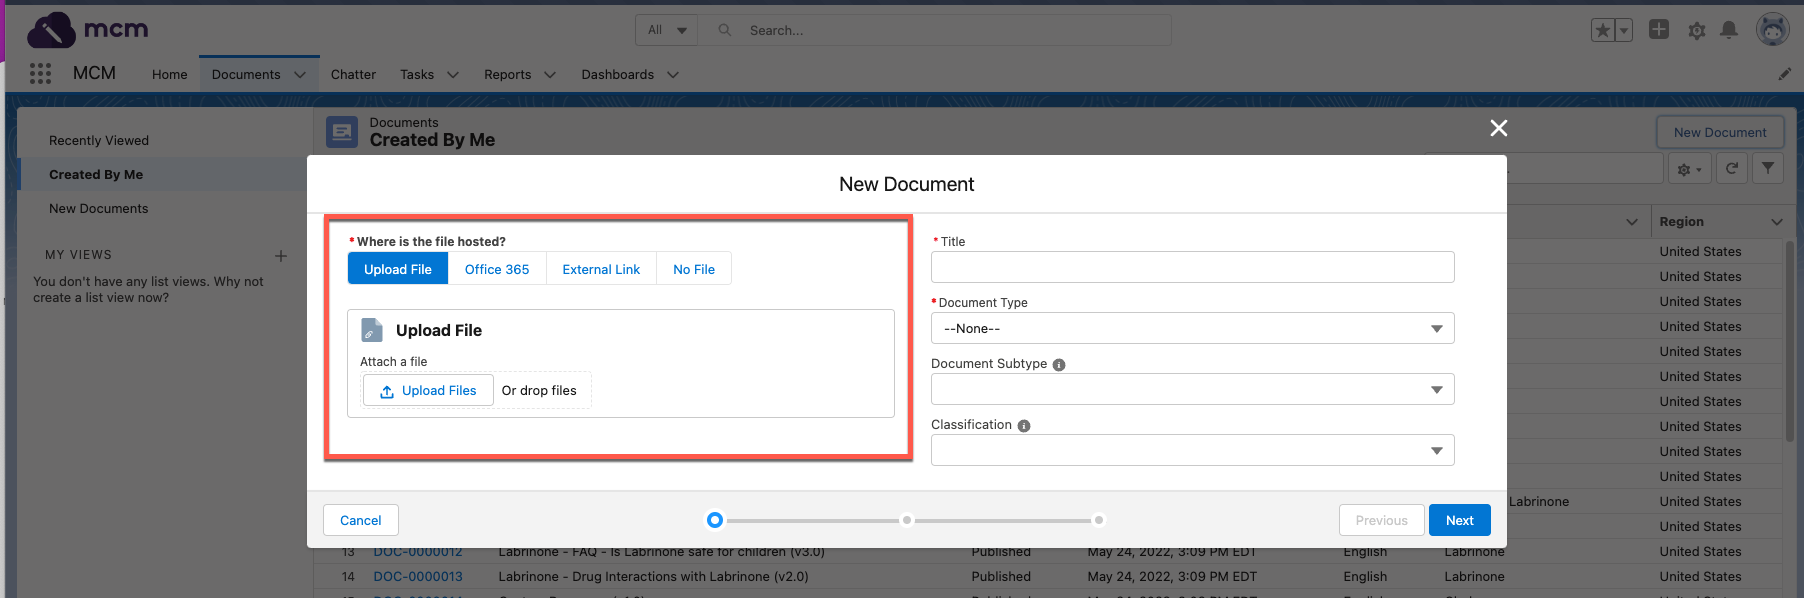Select the Office 365 hosting option
This screenshot has width=1804, height=598.
coord(497,269)
